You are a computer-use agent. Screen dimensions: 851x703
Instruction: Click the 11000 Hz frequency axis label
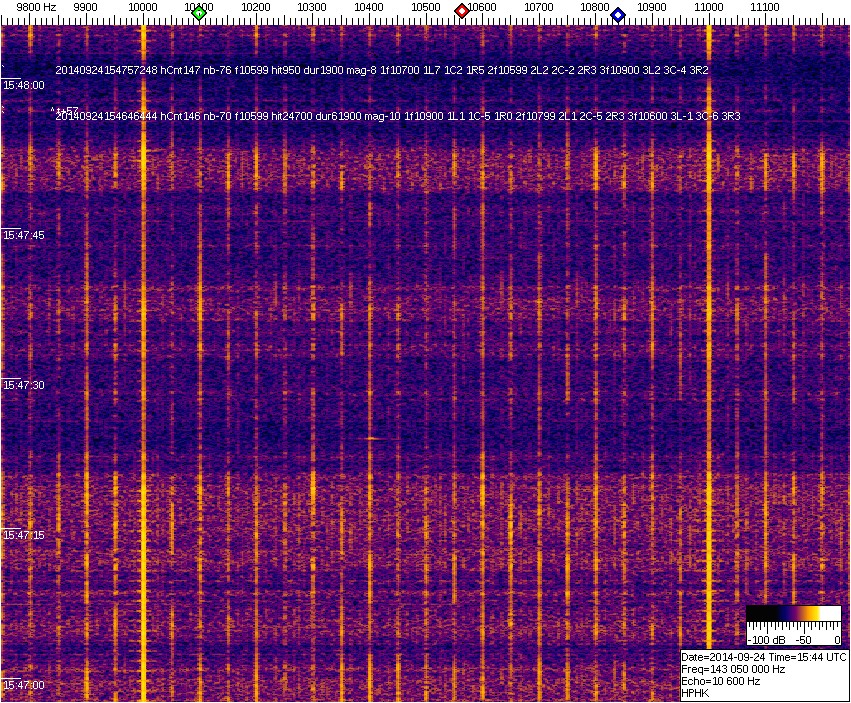[709, 7]
